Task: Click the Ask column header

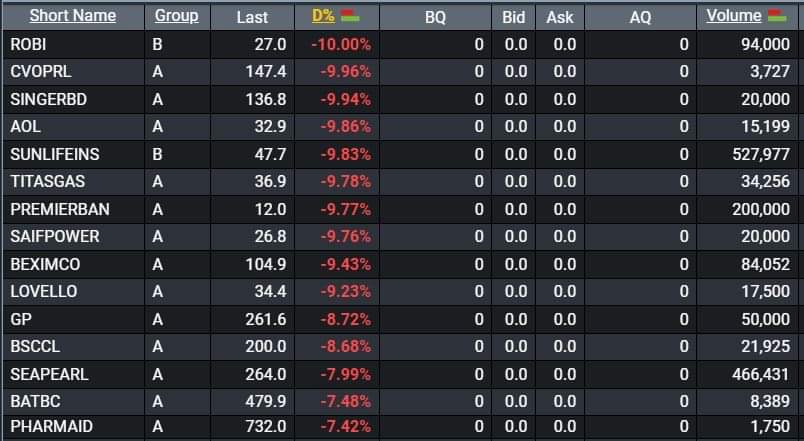Action: click(560, 17)
